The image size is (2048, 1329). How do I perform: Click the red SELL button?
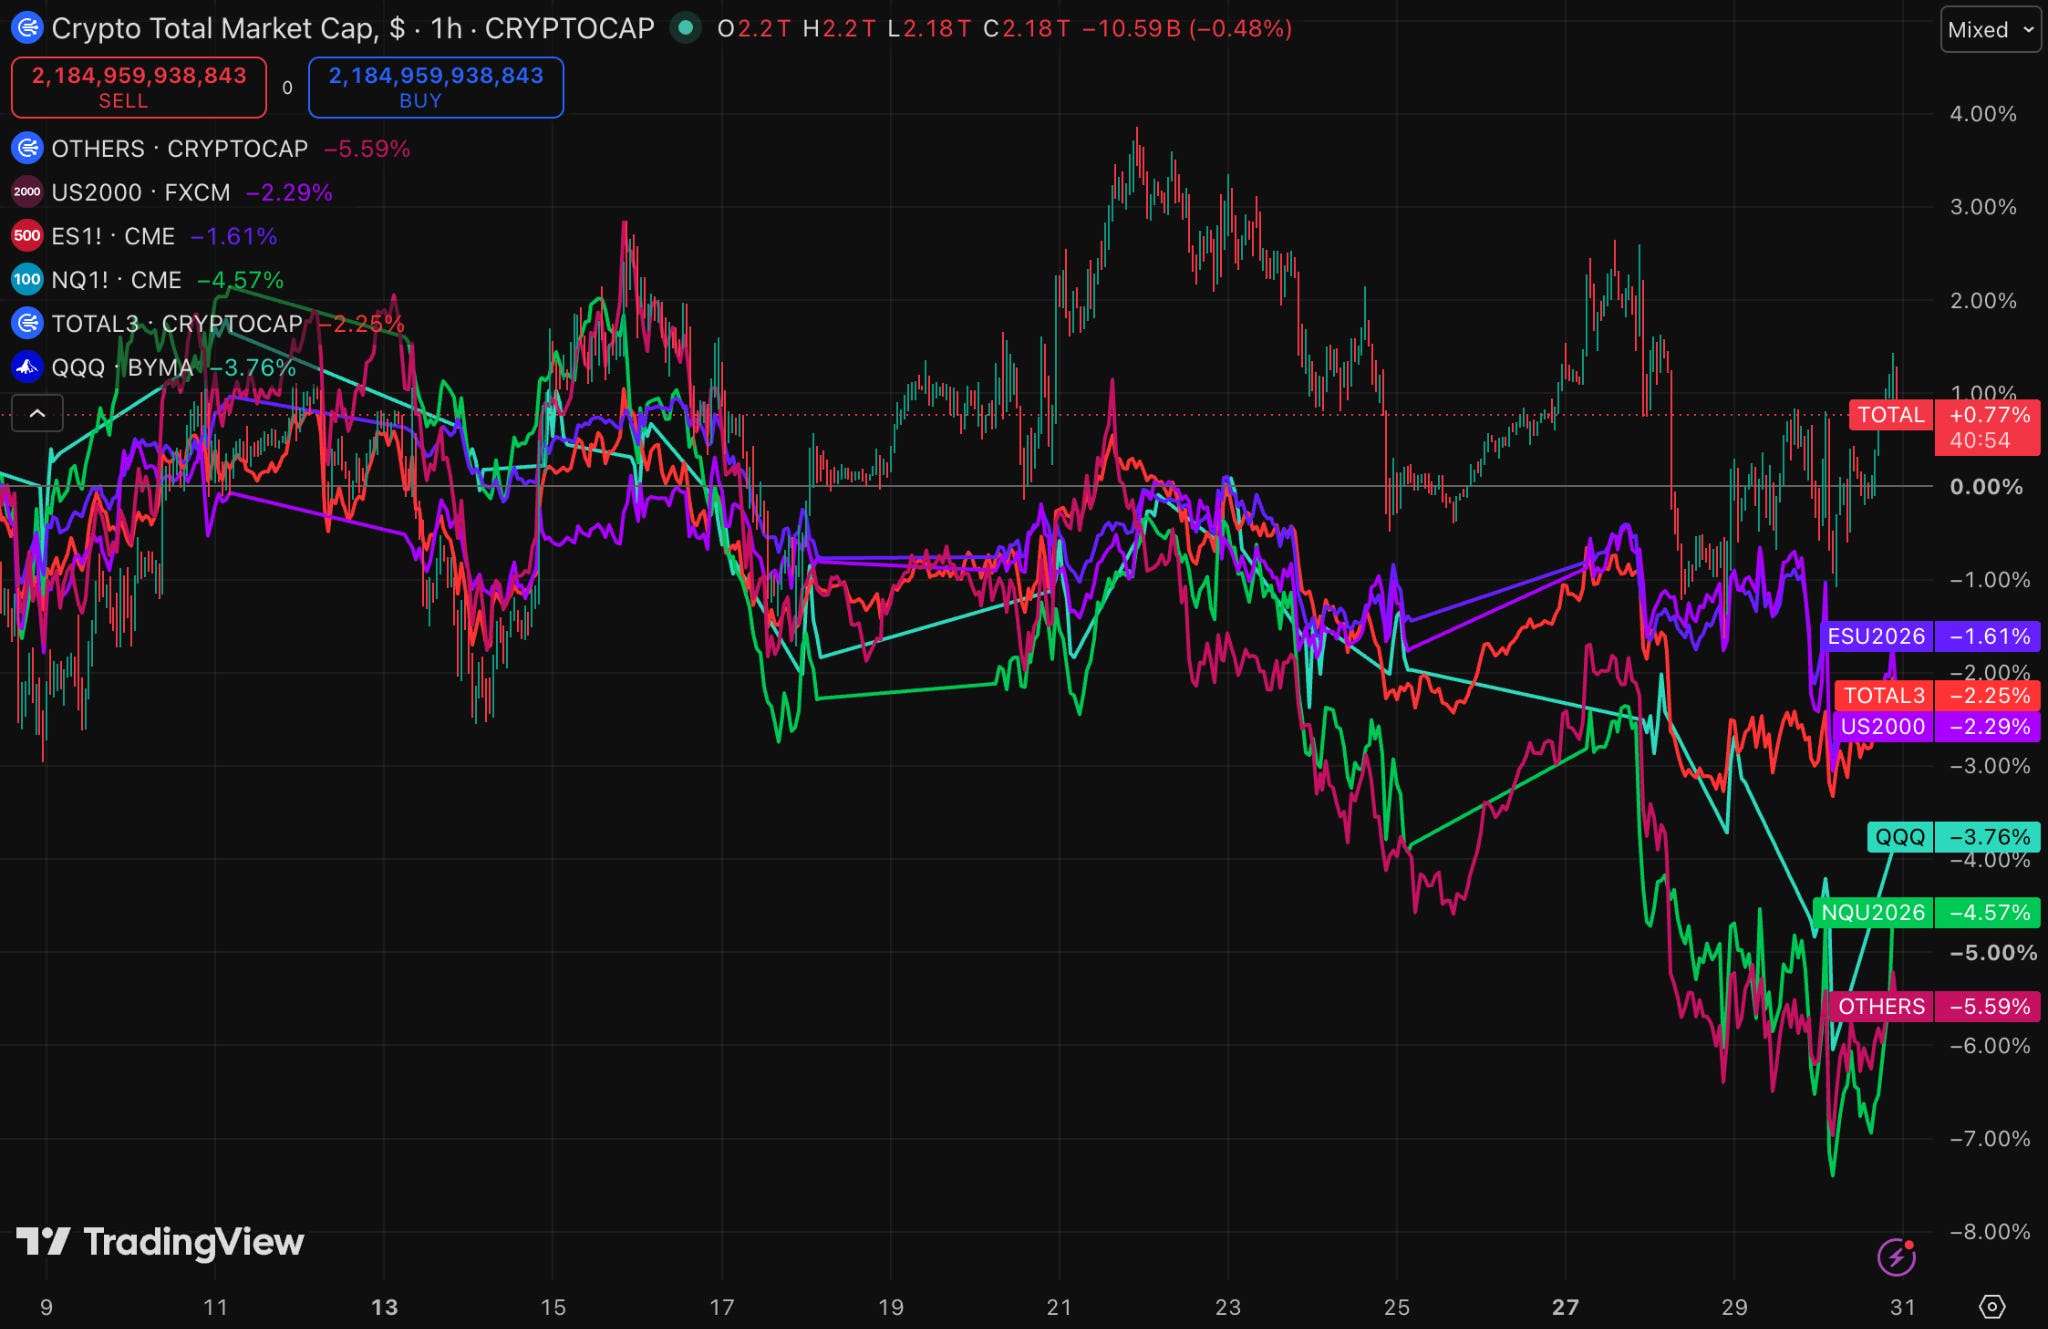click(139, 87)
